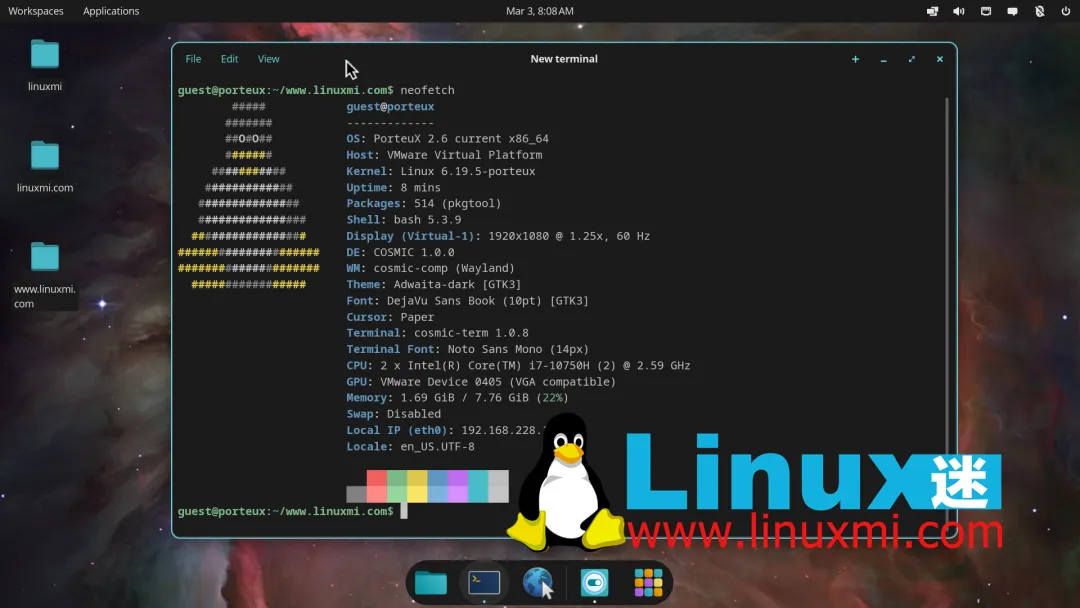Open the tiling windows tray icon
1080x608 pixels.
pyautogui.click(x=932, y=11)
